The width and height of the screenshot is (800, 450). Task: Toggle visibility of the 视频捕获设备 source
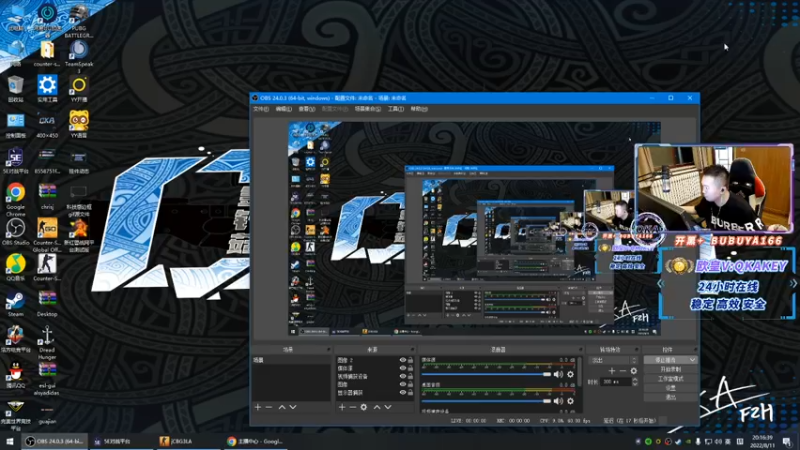click(x=403, y=377)
